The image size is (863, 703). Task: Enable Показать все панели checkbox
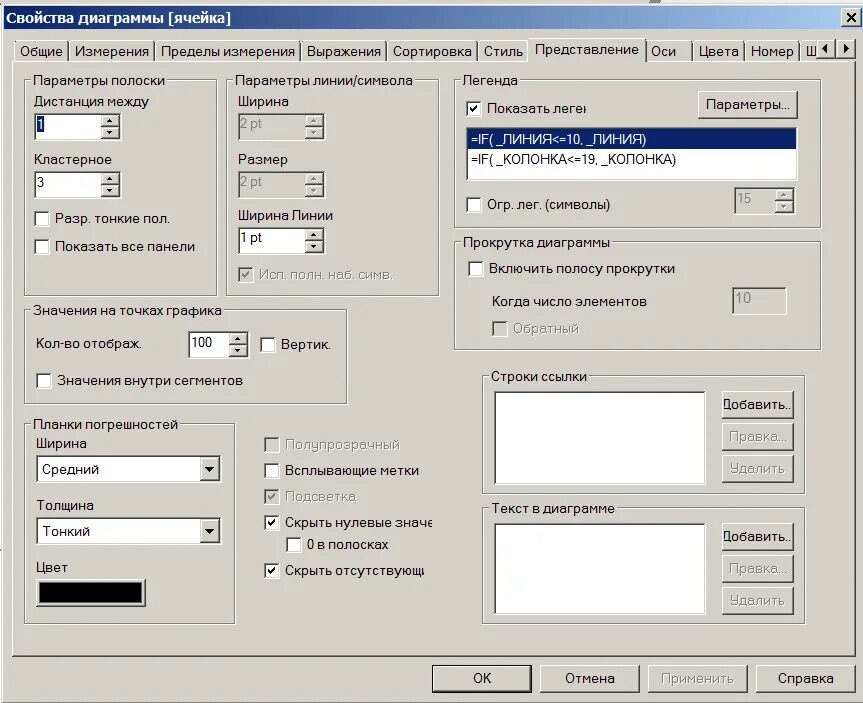pos(42,246)
